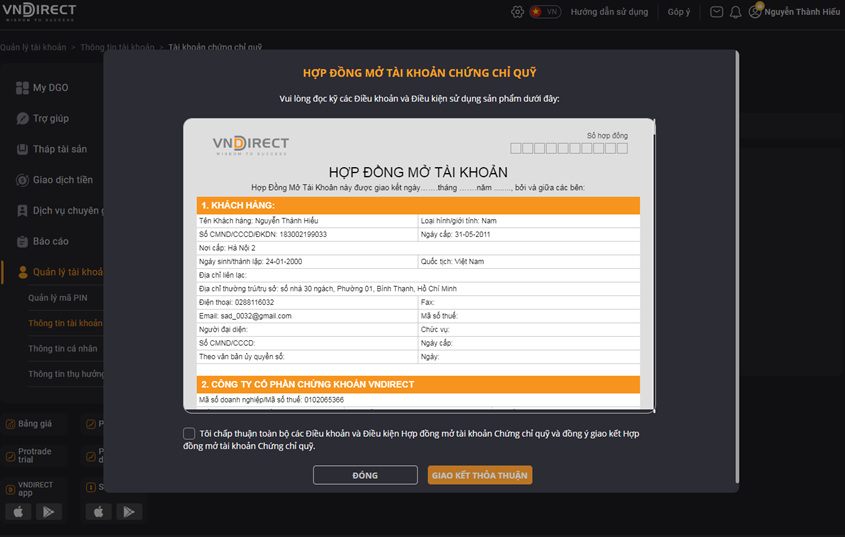The width and height of the screenshot is (845, 537).
Task: Click the dialog's outer scrollbar
Action: [x=737, y=267]
